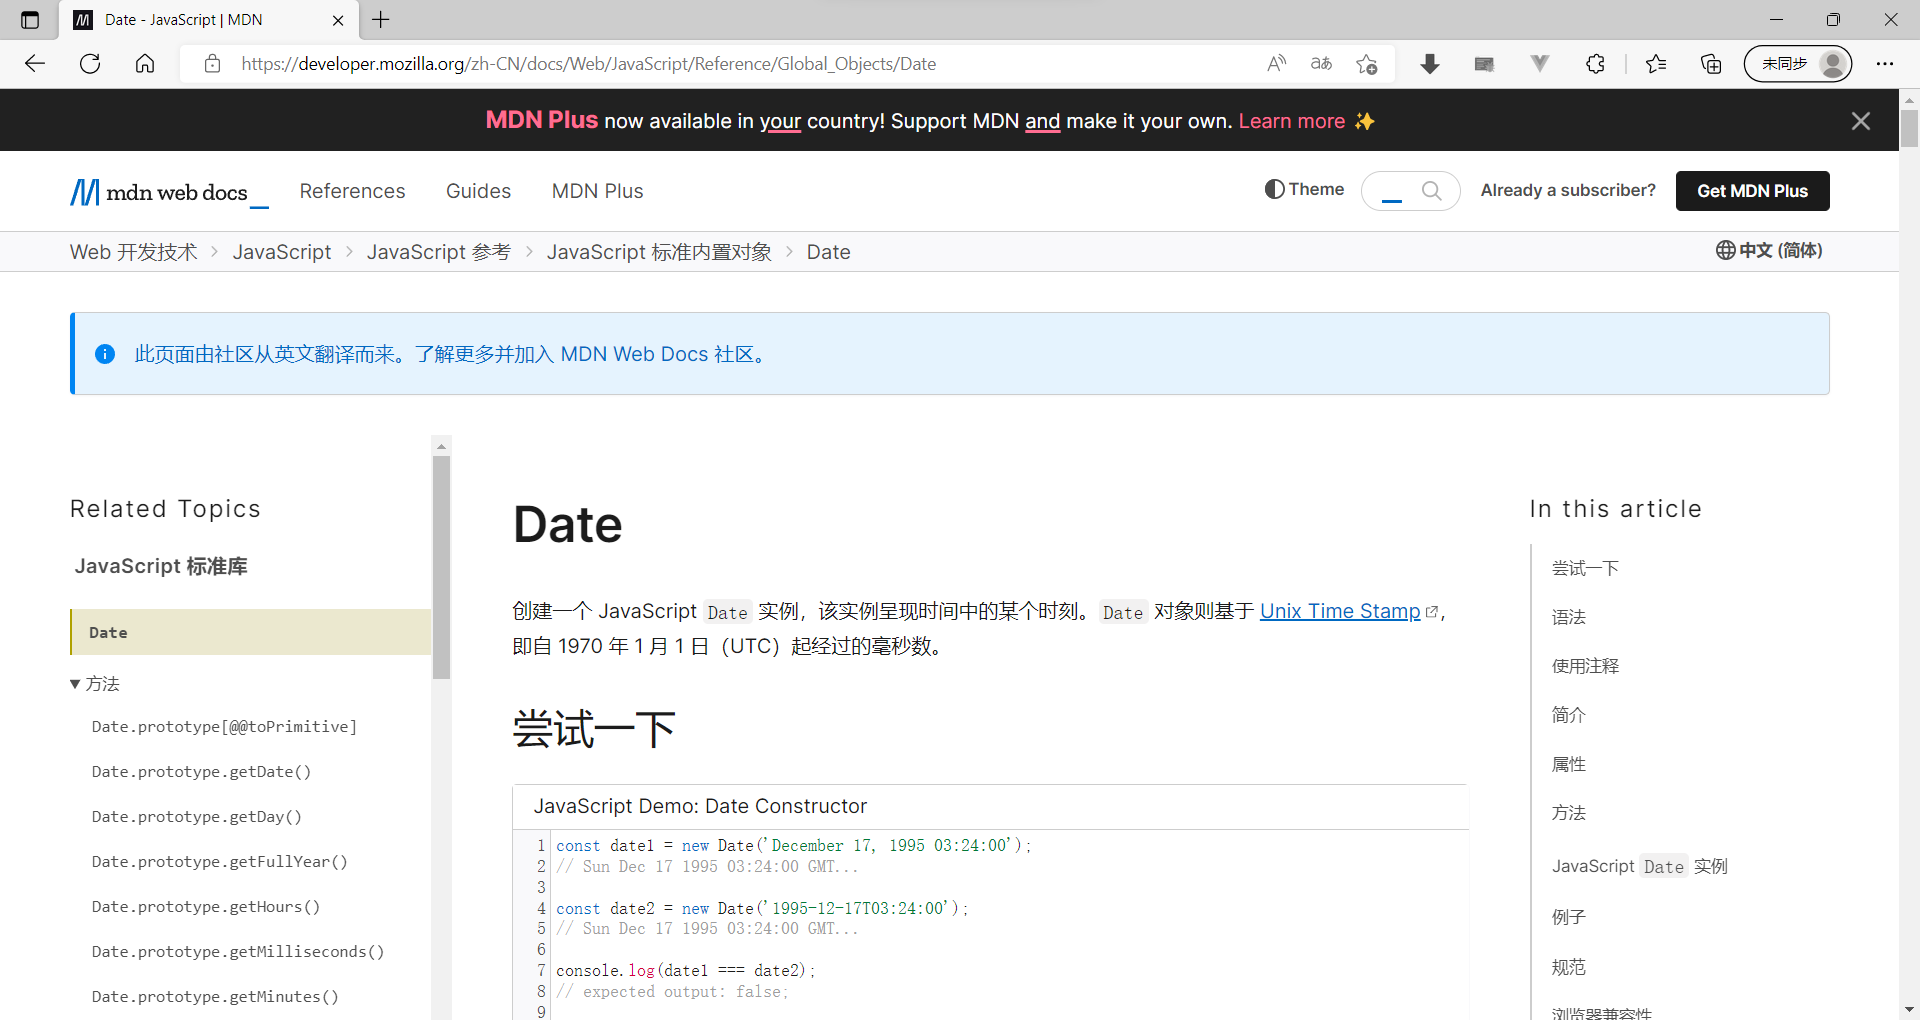Open the Vue devtools extension icon

coord(1539,63)
